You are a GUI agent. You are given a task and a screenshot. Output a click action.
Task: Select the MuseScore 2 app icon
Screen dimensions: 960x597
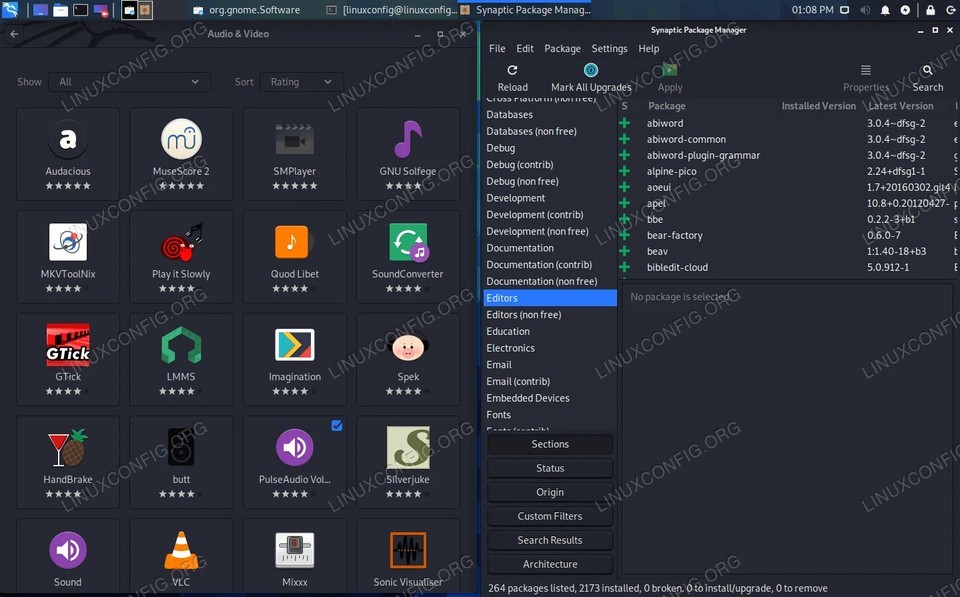coord(181,140)
